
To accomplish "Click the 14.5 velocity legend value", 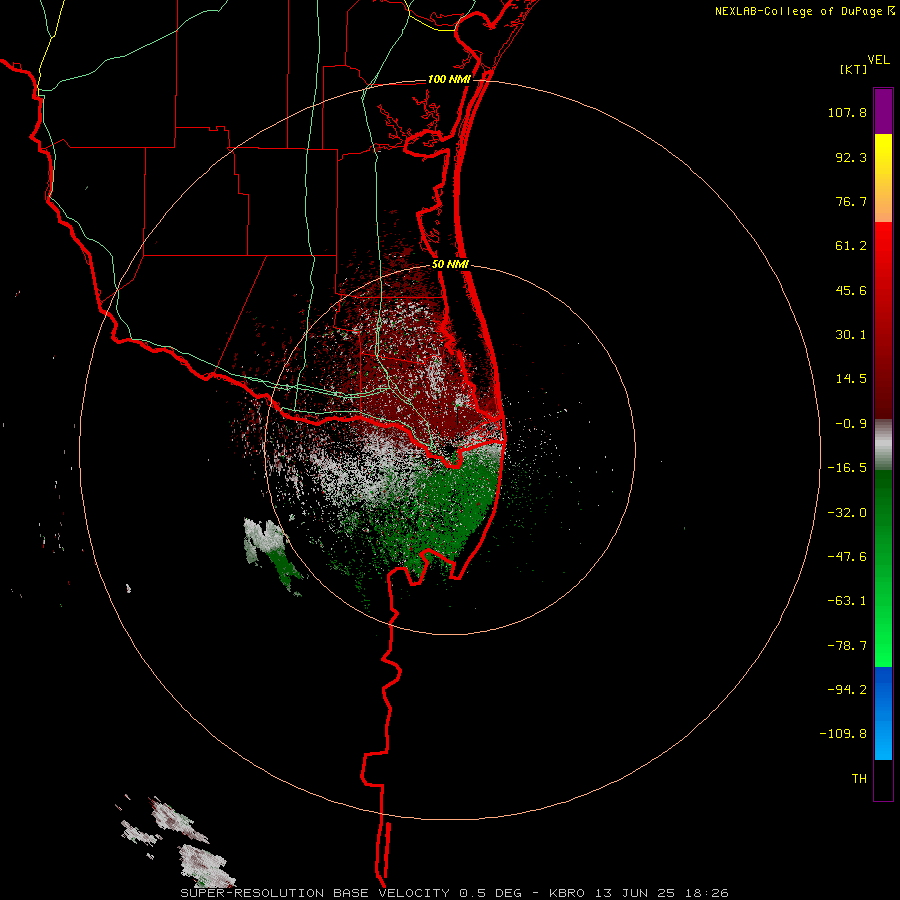I will [x=851, y=379].
